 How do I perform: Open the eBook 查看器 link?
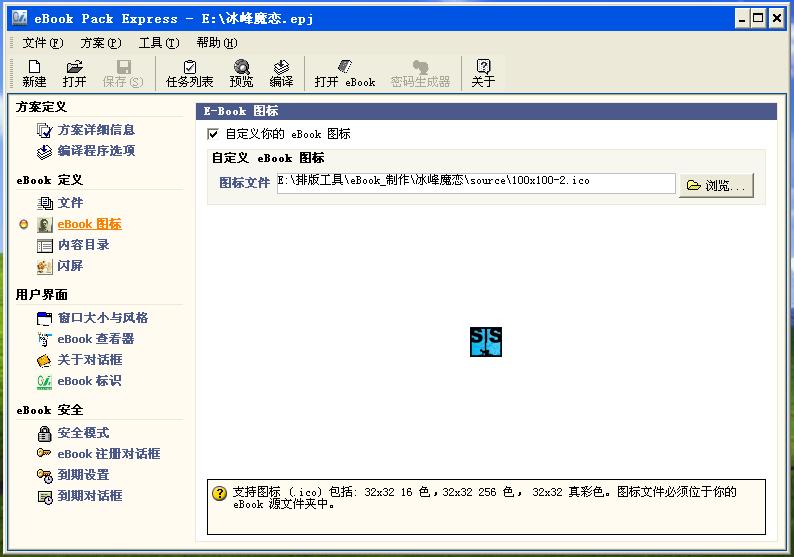pyautogui.click(x=96, y=339)
